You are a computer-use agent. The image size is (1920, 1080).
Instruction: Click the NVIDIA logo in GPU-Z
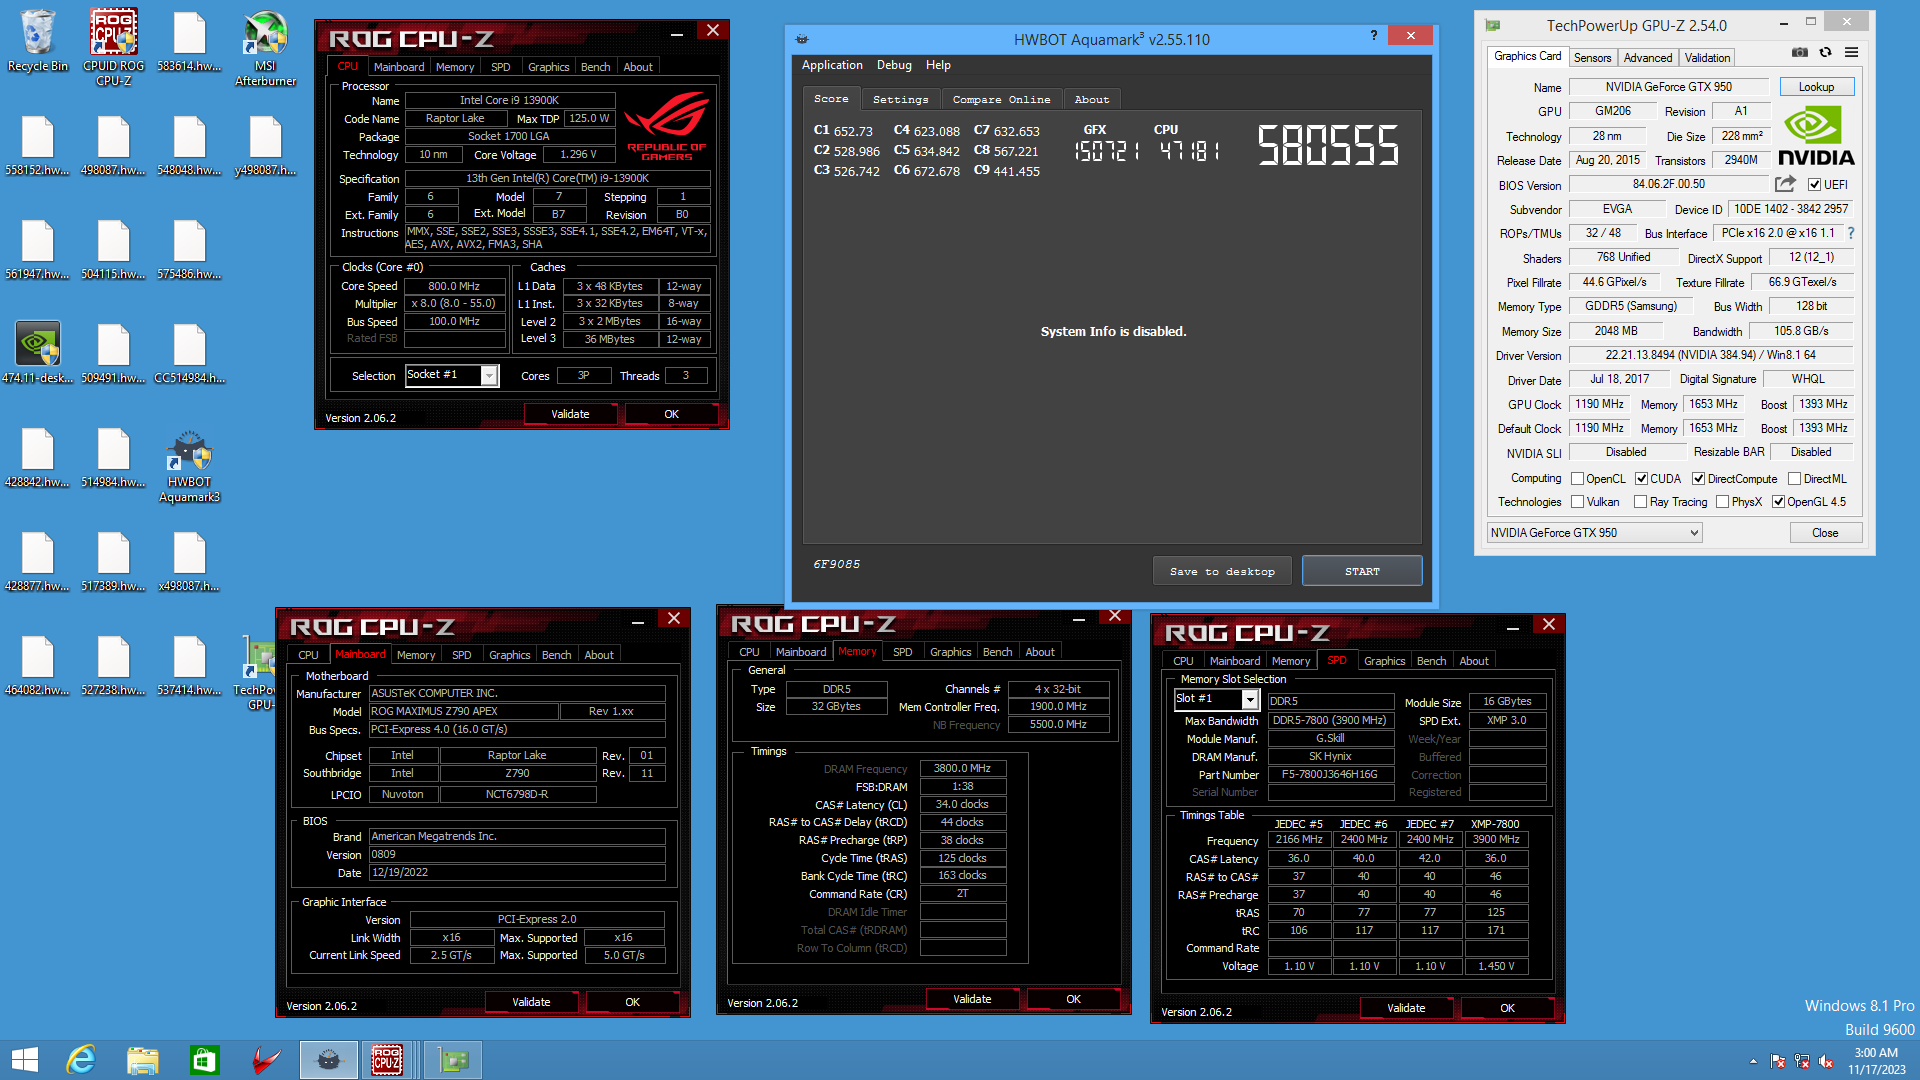1816,137
